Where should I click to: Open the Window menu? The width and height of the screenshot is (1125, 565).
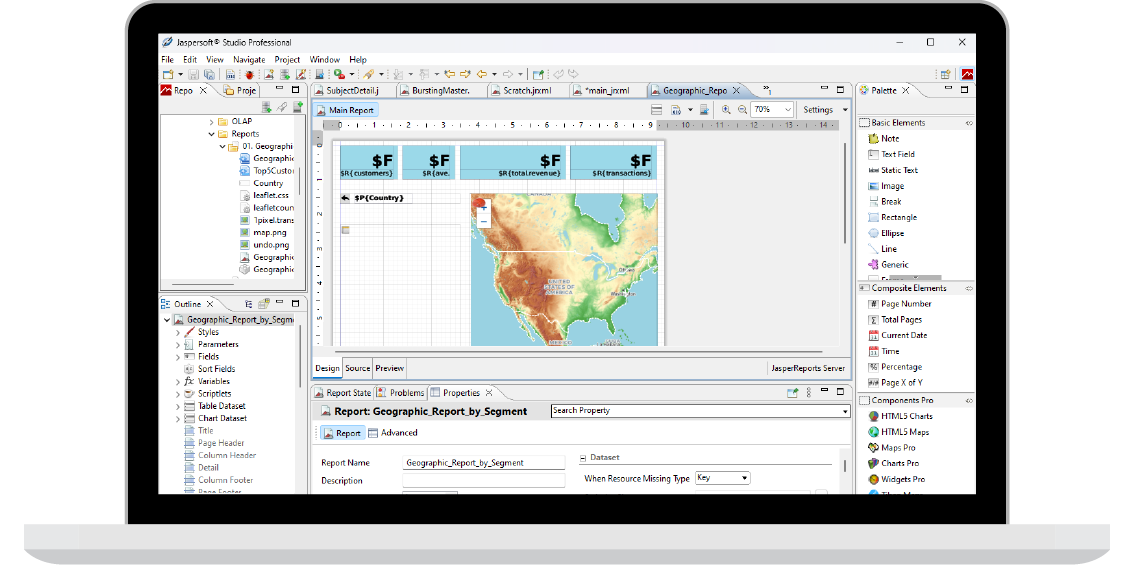pos(324,60)
